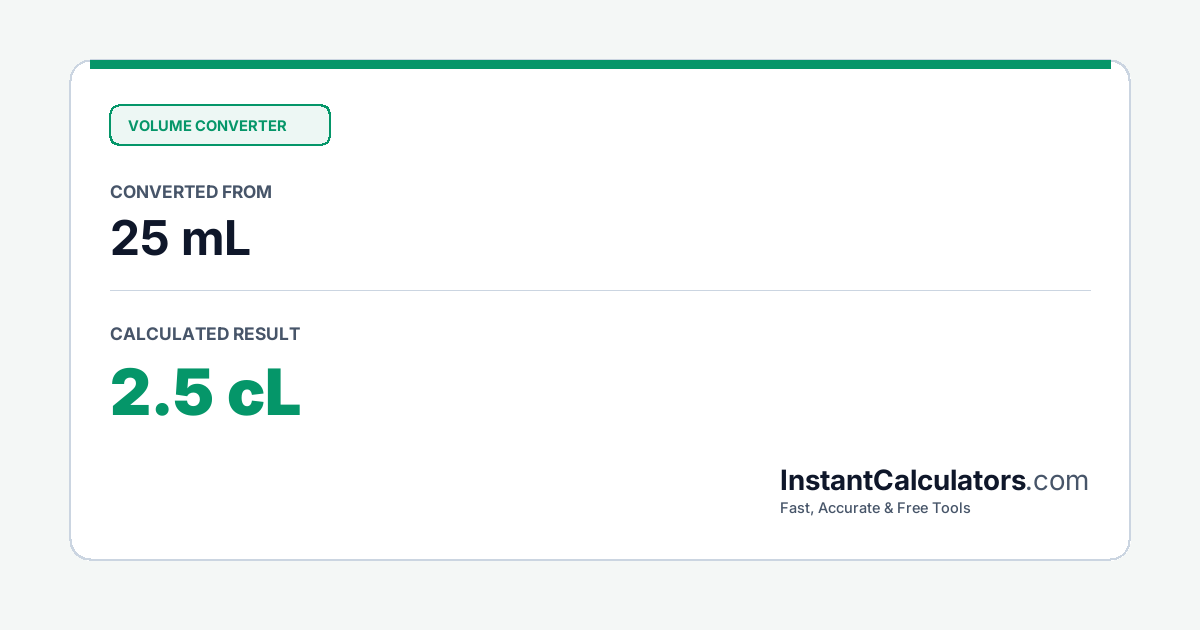This screenshot has width=1200, height=630.
Task: Select the 25 mL source value
Action: [180, 238]
